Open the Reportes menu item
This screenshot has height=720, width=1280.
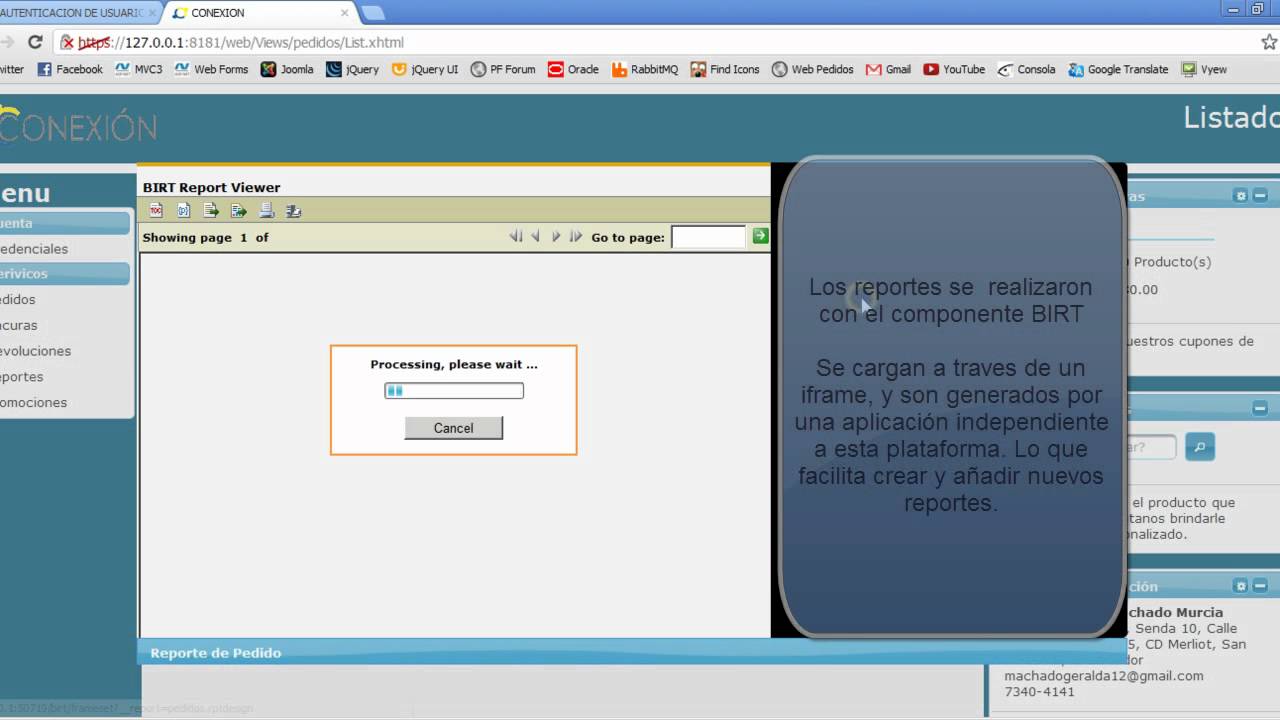22,377
